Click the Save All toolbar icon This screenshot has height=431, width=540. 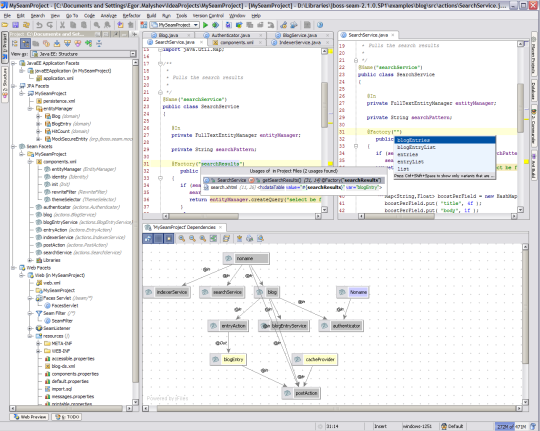point(15,25)
